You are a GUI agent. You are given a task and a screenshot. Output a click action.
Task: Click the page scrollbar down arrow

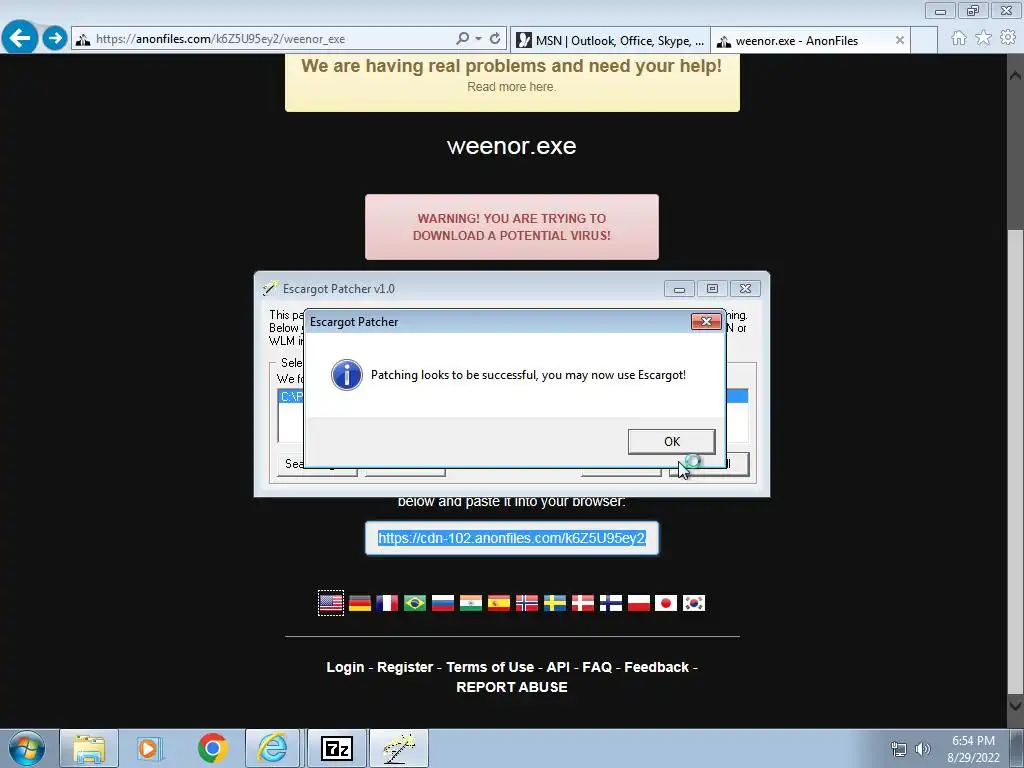coord(1016,706)
